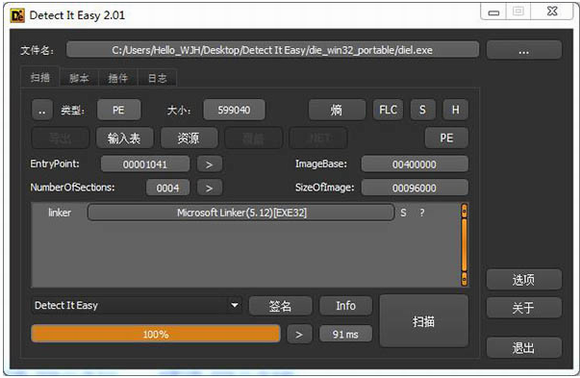Click the large 扫描 scan button

[424, 321]
